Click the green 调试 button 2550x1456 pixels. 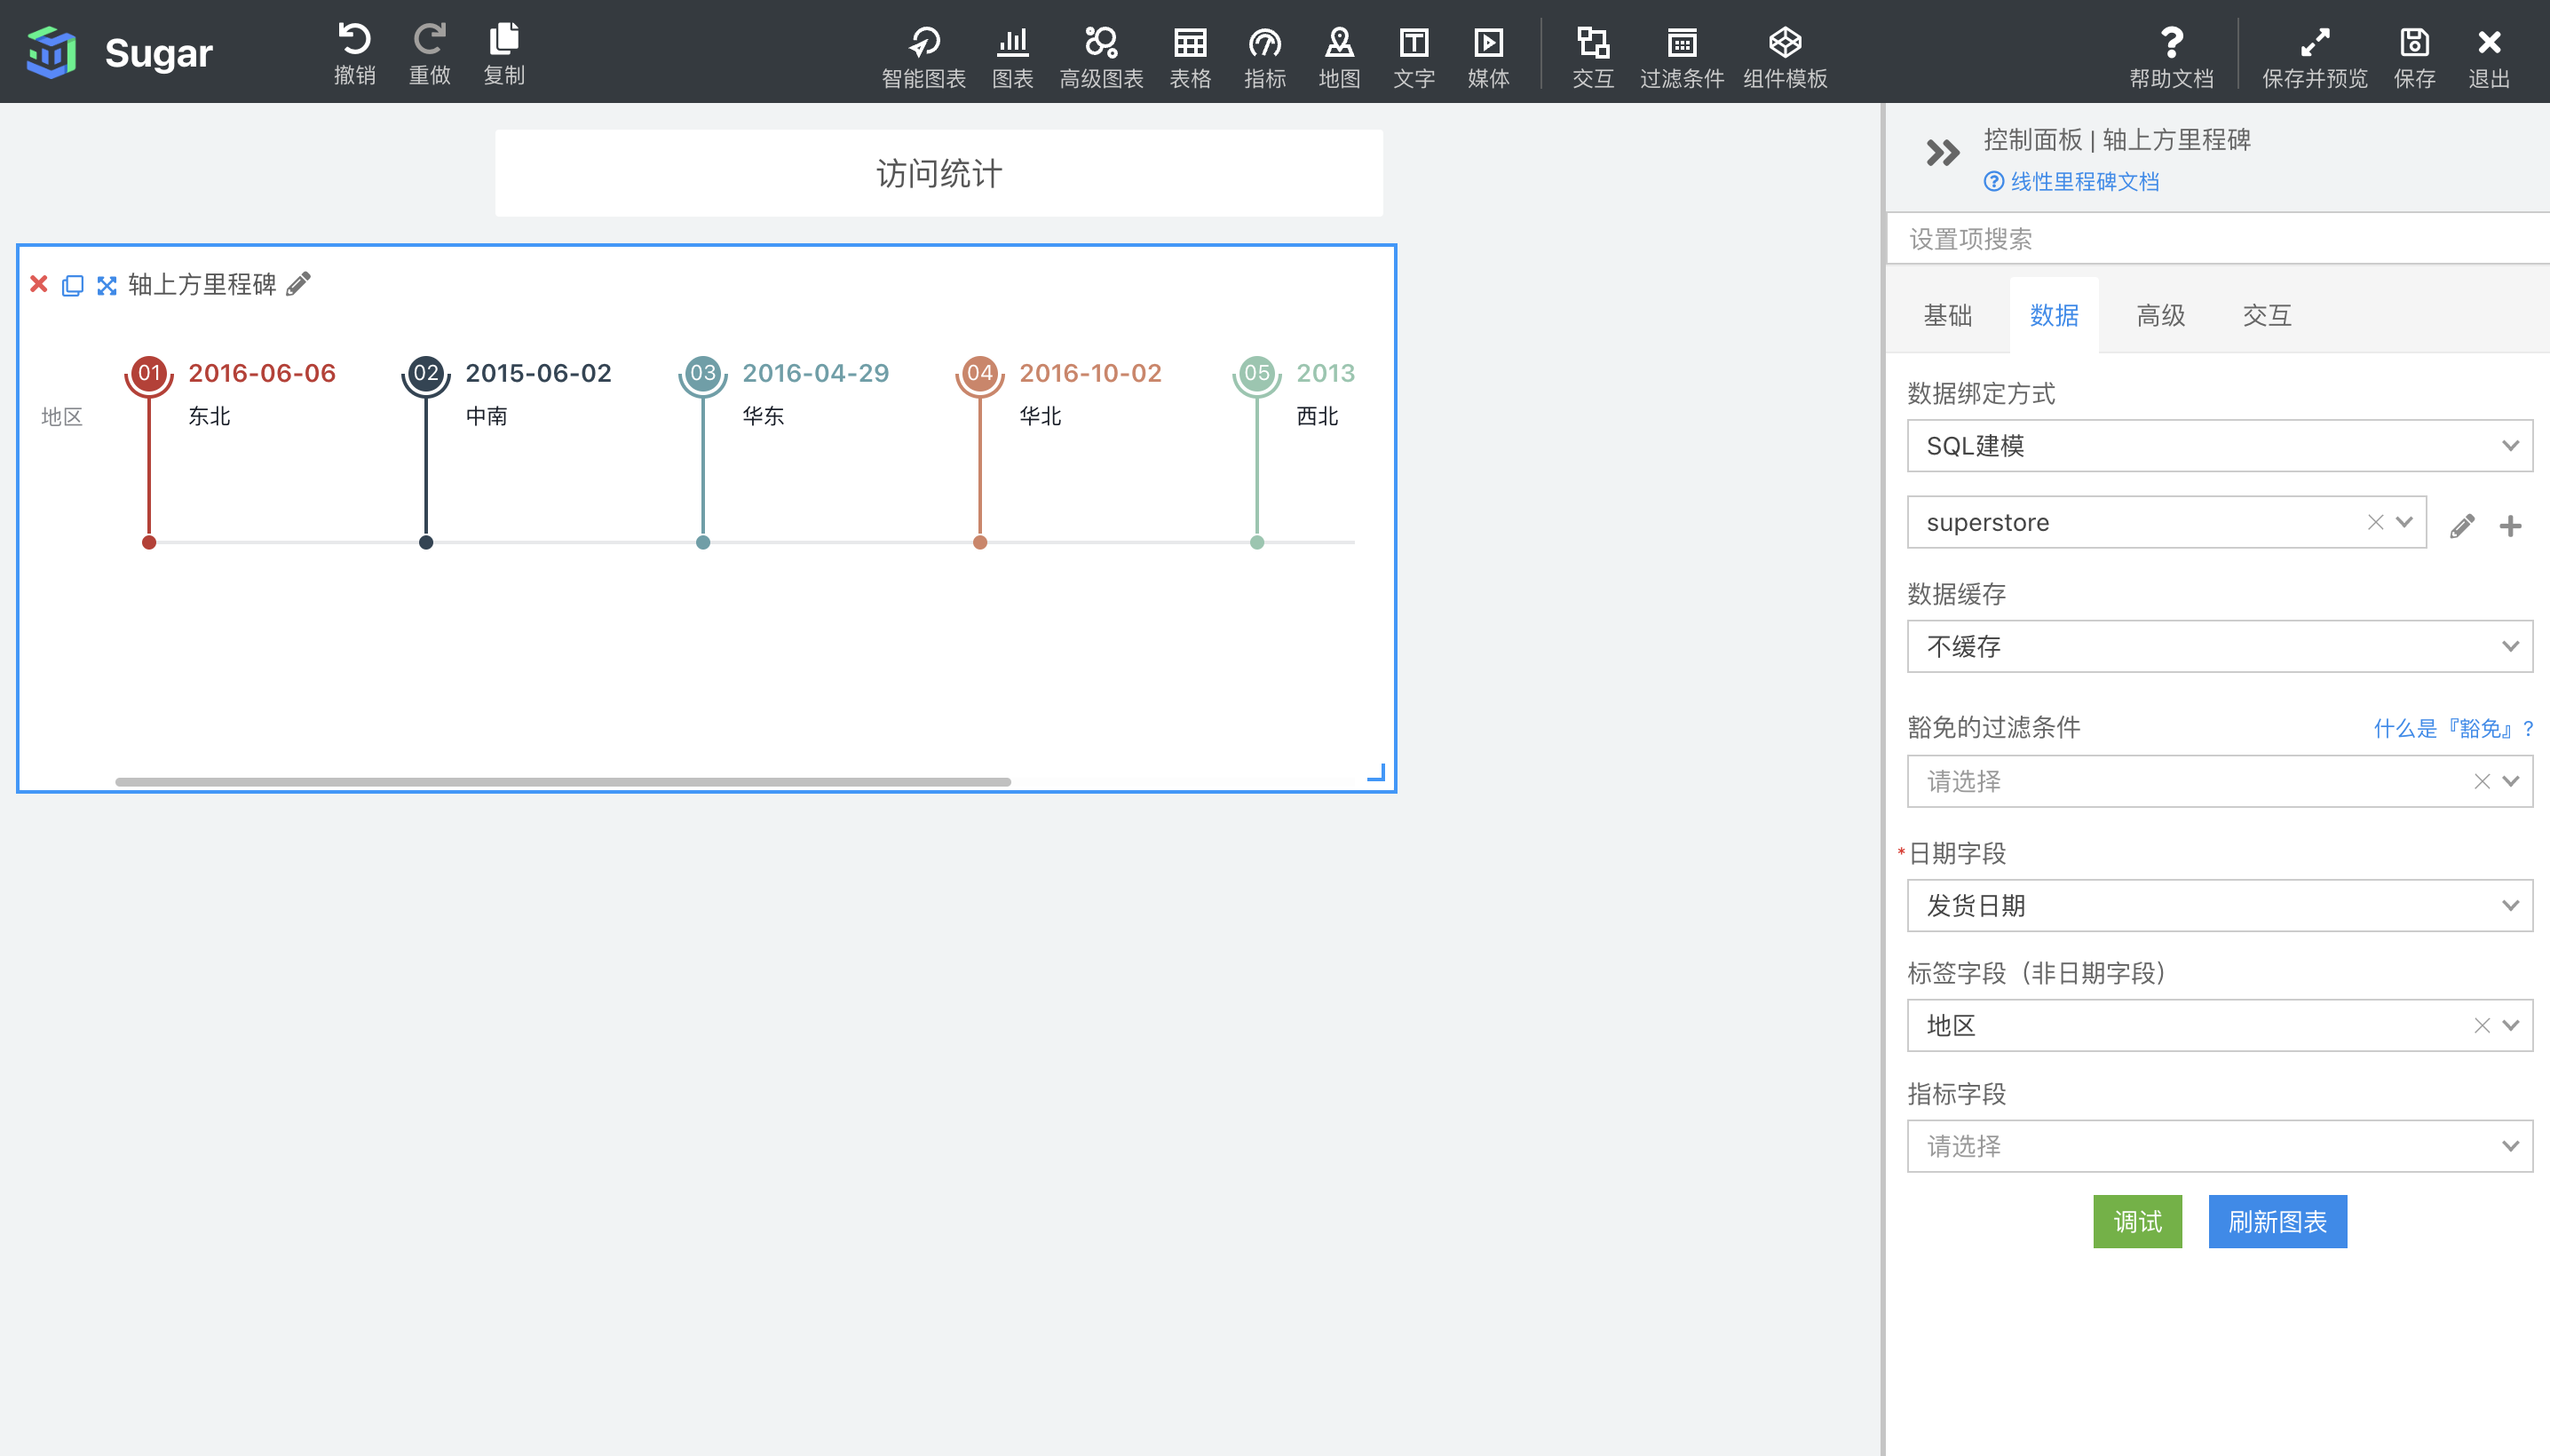click(x=2137, y=1222)
